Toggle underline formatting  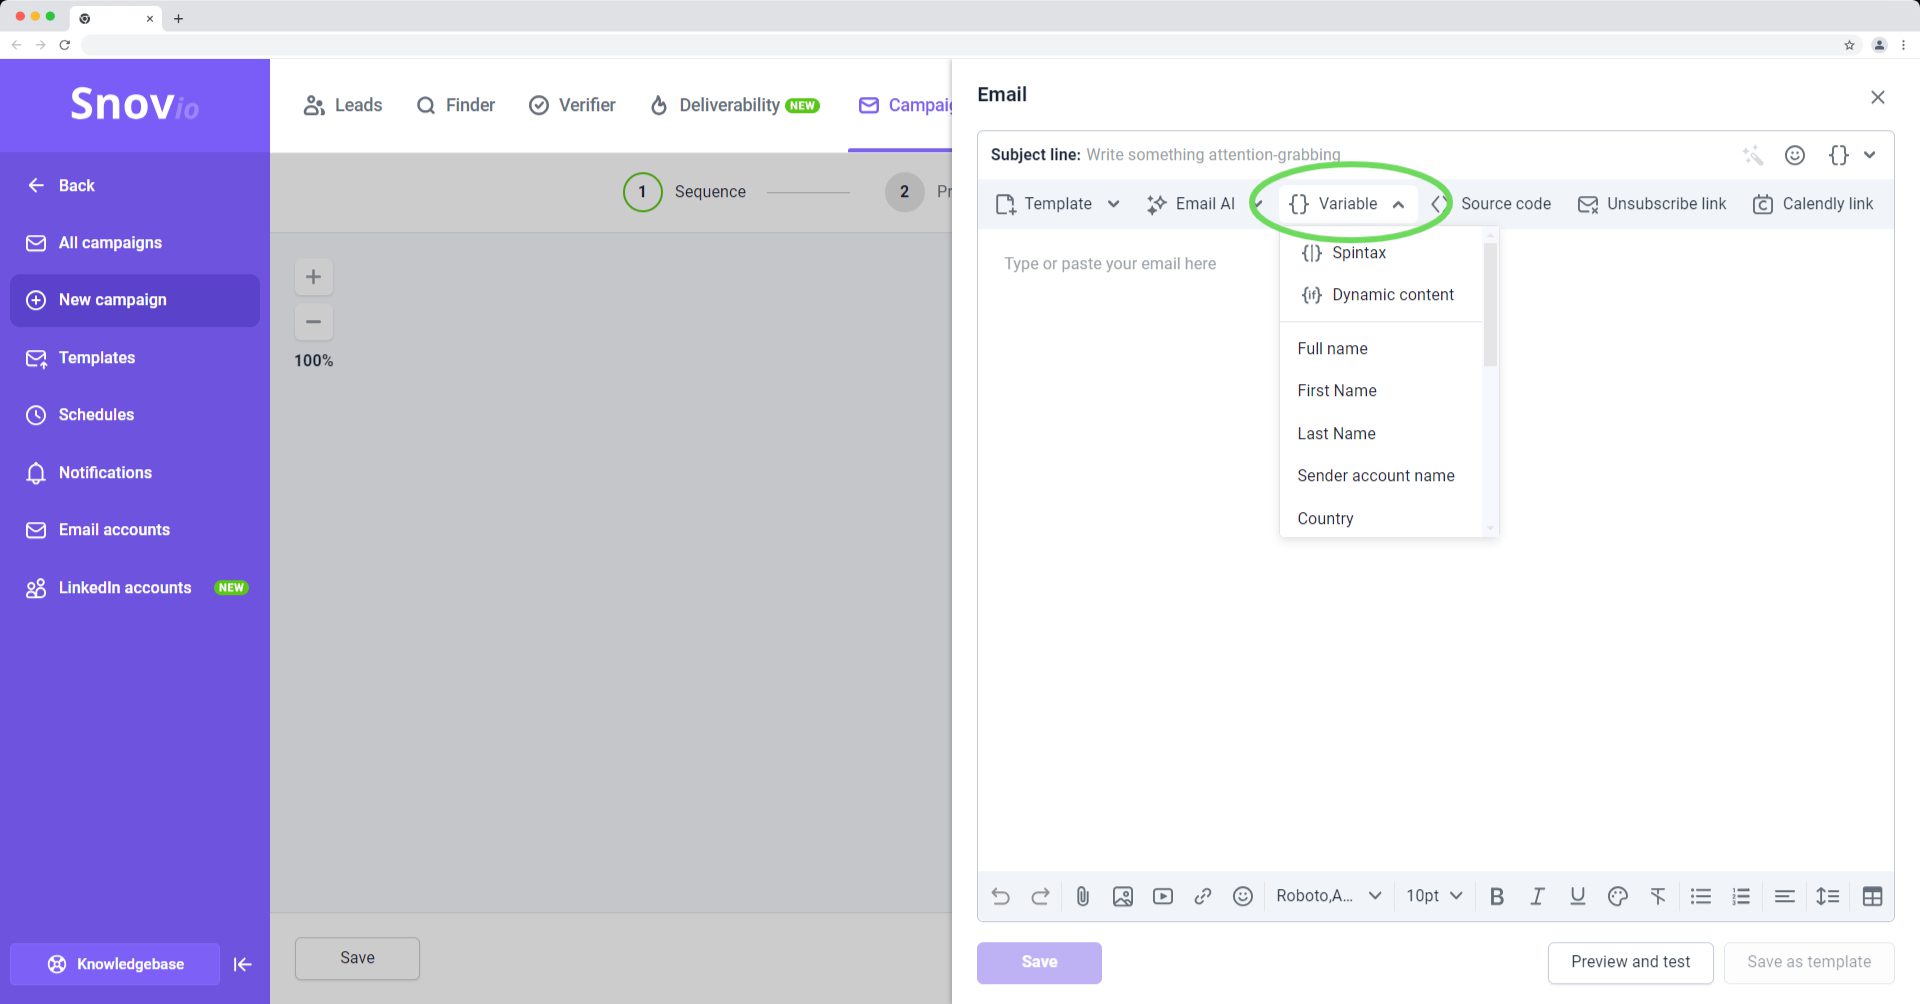pos(1577,896)
